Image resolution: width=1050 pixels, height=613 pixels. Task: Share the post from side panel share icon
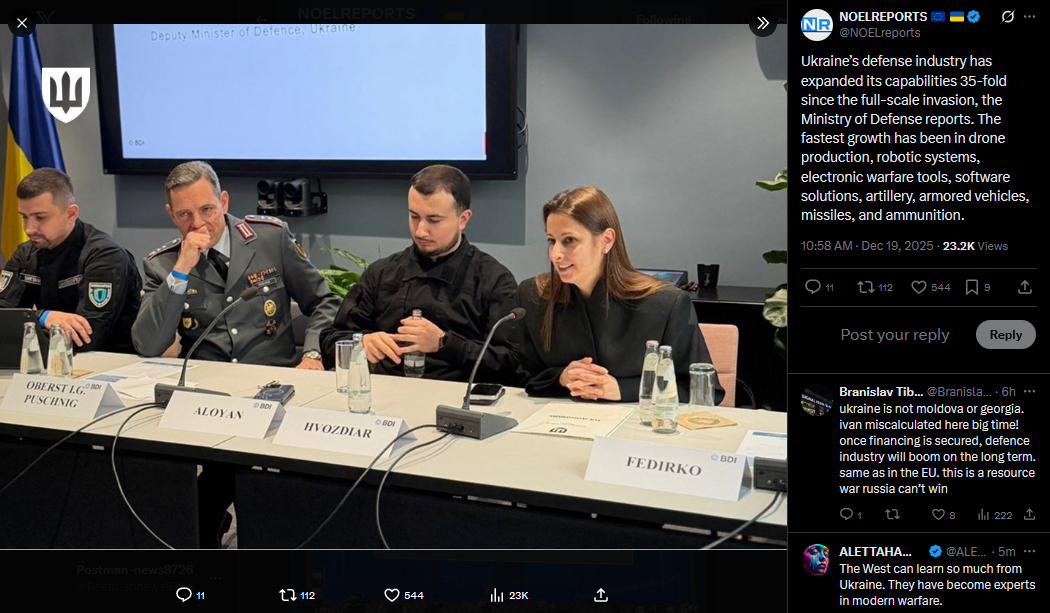1025,287
